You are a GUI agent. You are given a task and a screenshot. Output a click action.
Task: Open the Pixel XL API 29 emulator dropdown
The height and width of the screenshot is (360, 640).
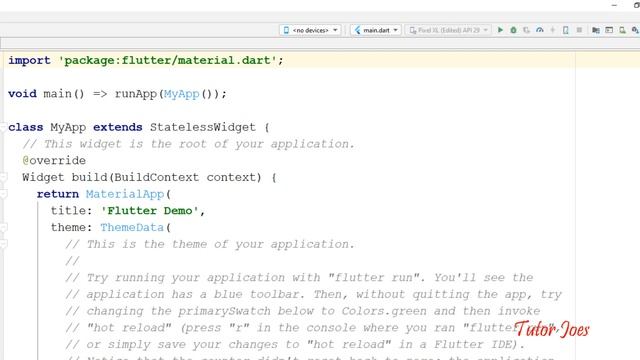pyautogui.click(x=448, y=30)
